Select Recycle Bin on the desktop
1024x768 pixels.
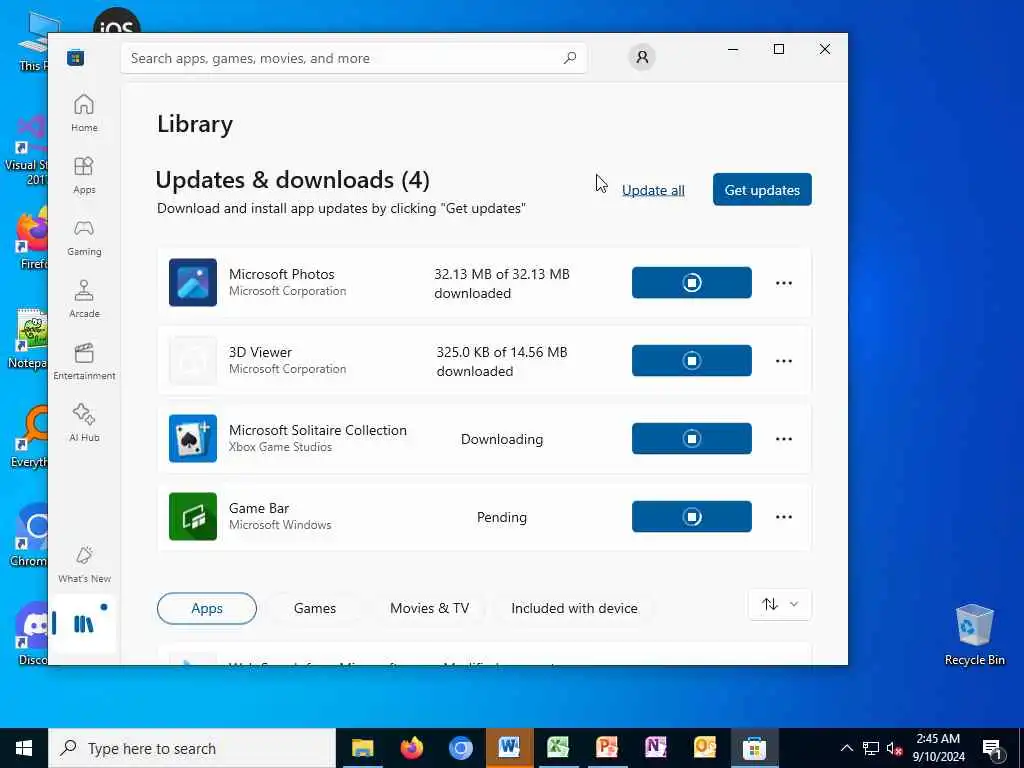974,635
